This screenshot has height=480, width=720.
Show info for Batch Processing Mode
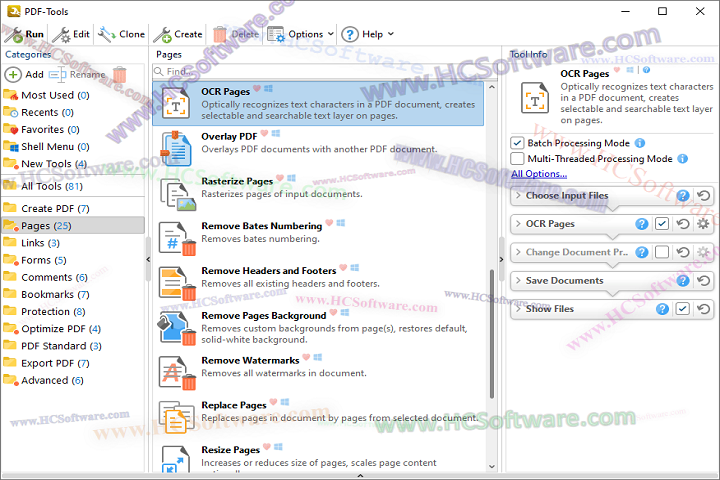pos(640,143)
